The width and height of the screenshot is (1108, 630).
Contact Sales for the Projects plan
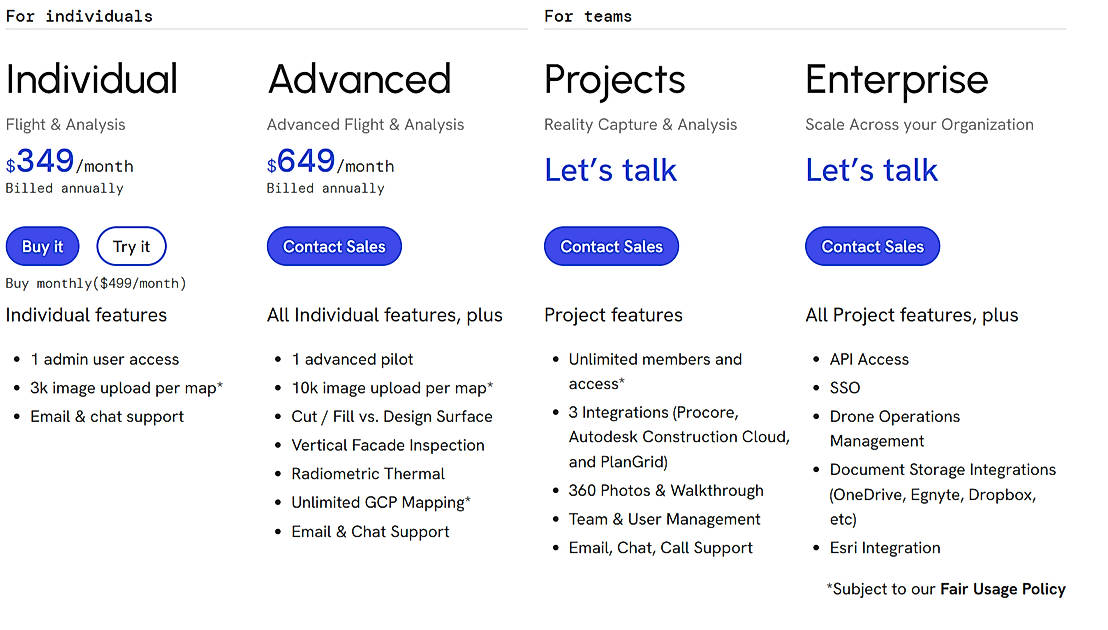click(611, 247)
